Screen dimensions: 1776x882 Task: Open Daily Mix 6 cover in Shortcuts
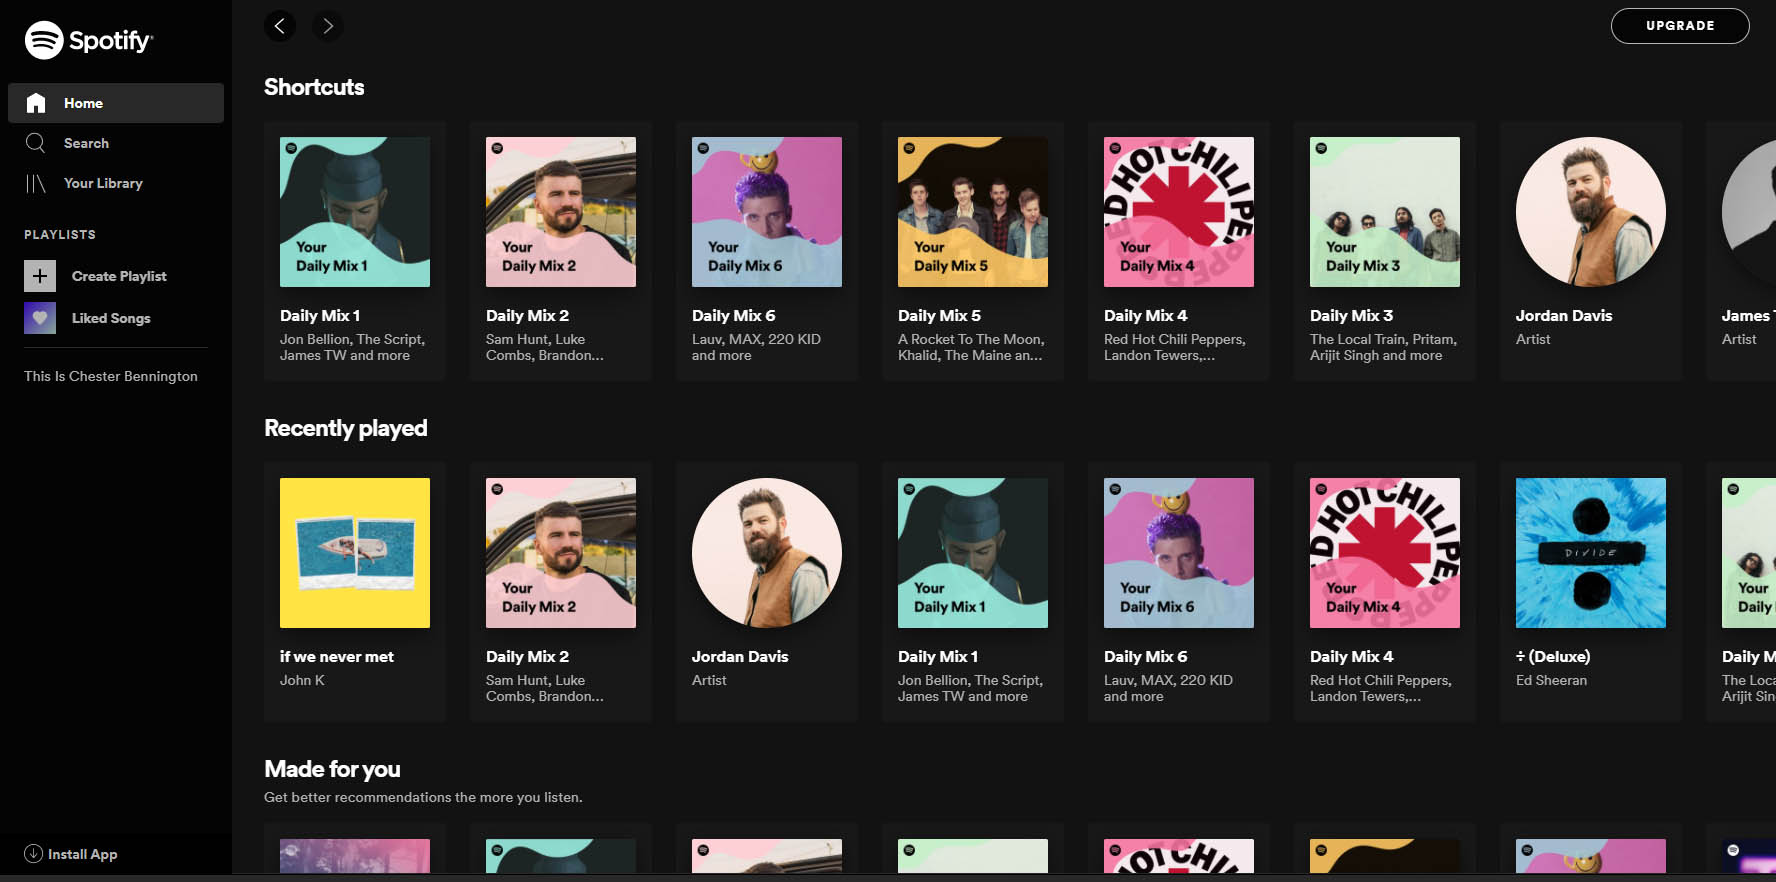pos(767,212)
